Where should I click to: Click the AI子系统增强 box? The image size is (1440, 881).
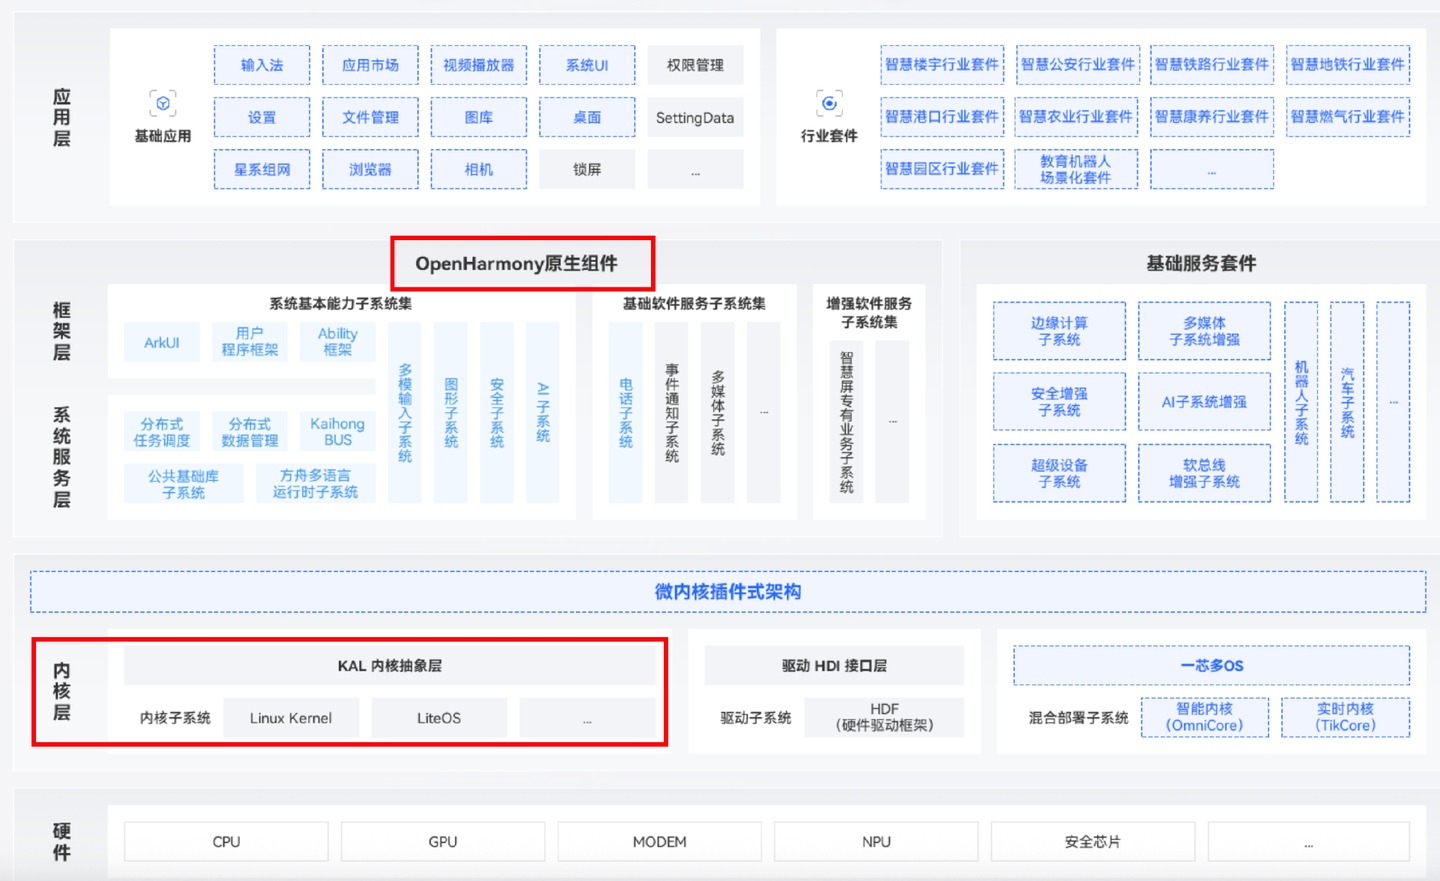click(1204, 402)
